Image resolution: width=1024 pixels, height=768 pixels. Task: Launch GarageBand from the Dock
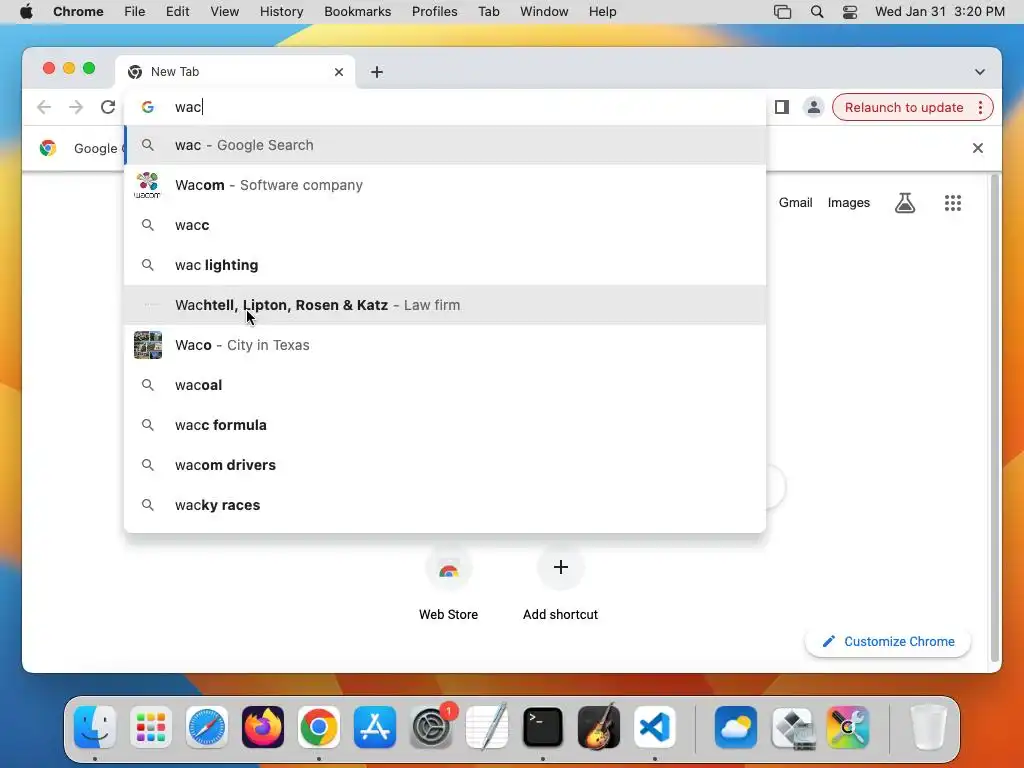tap(599, 727)
